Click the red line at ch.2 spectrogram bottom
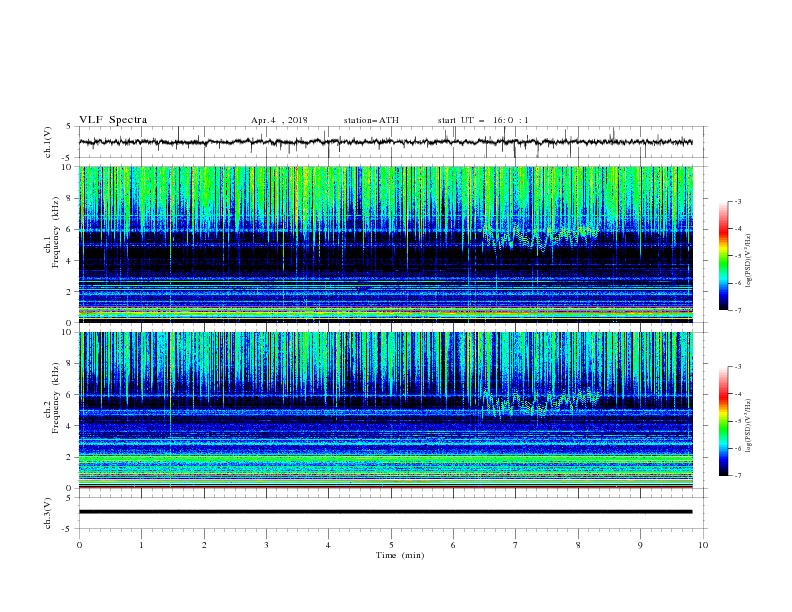The height and width of the screenshot is (612, 792). [x=386, y=487]
